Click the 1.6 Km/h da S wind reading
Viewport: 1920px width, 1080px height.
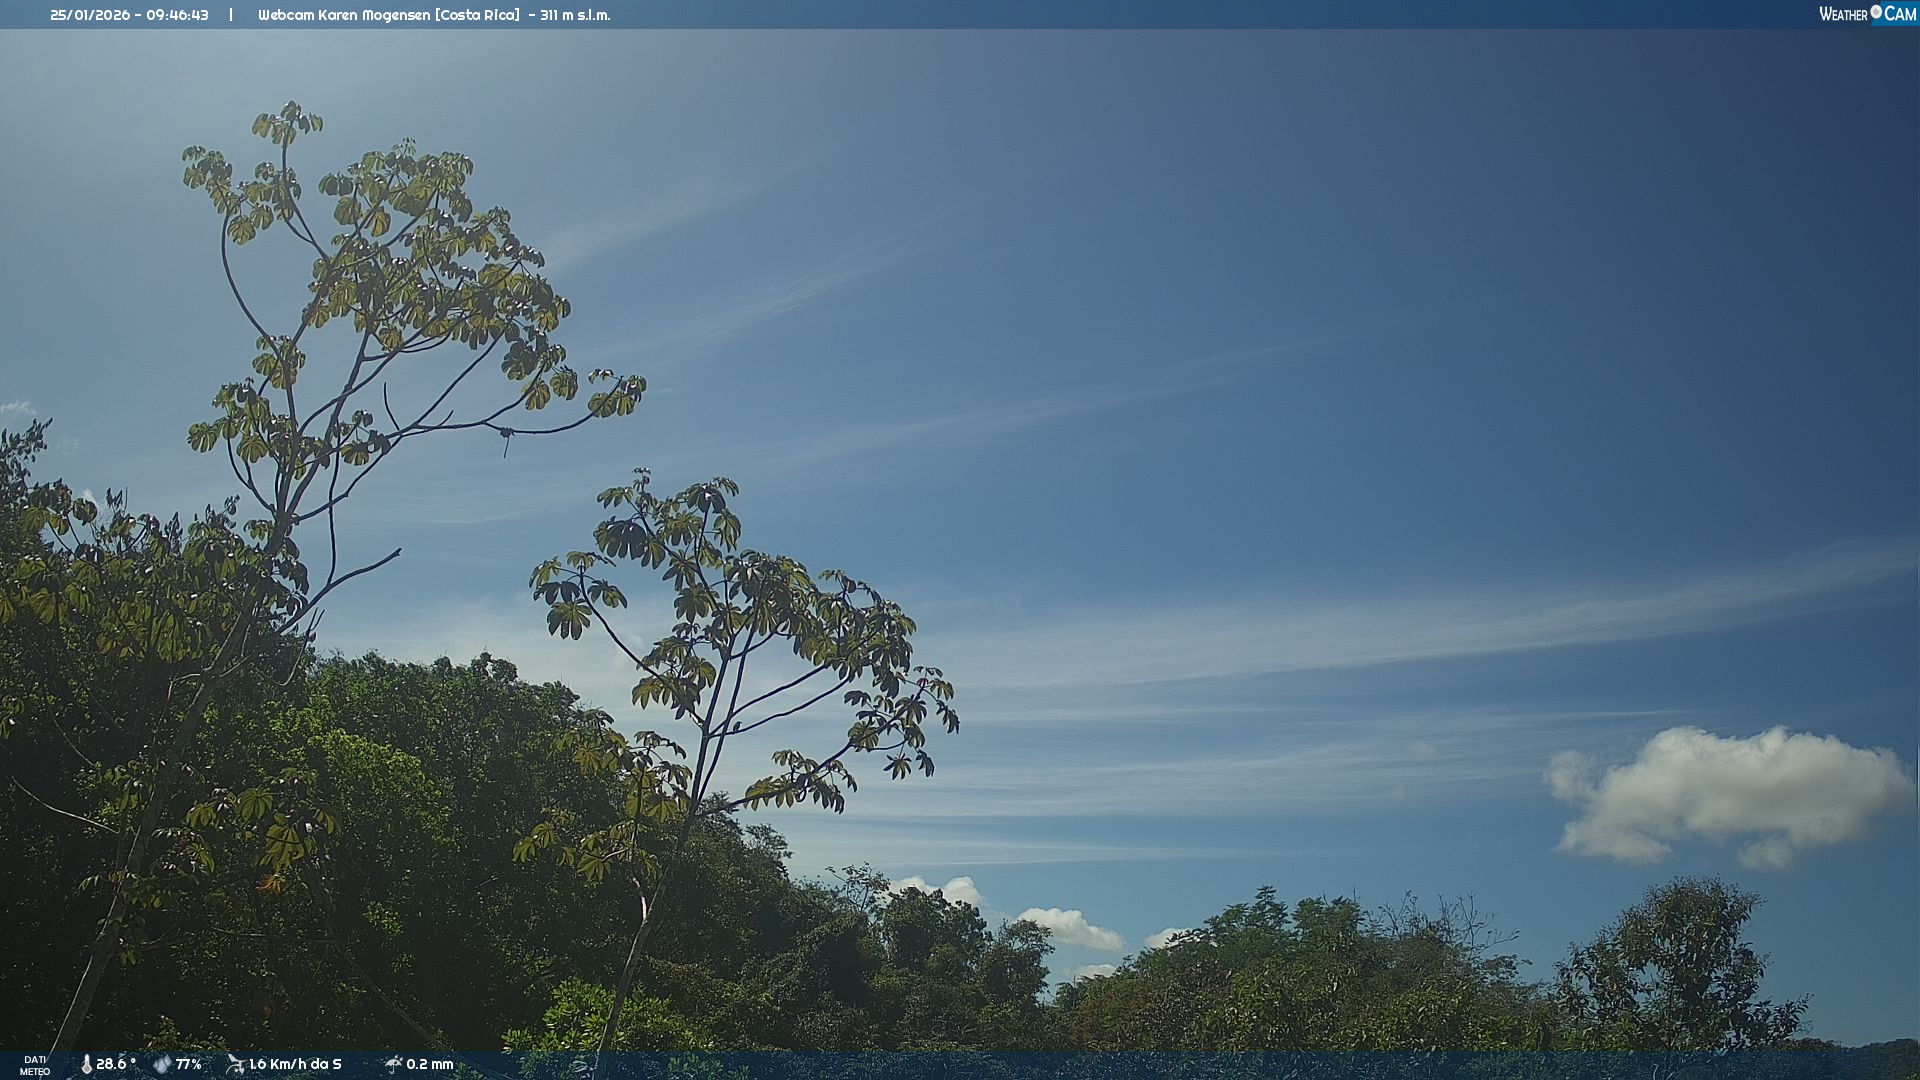click(295, 1064)
